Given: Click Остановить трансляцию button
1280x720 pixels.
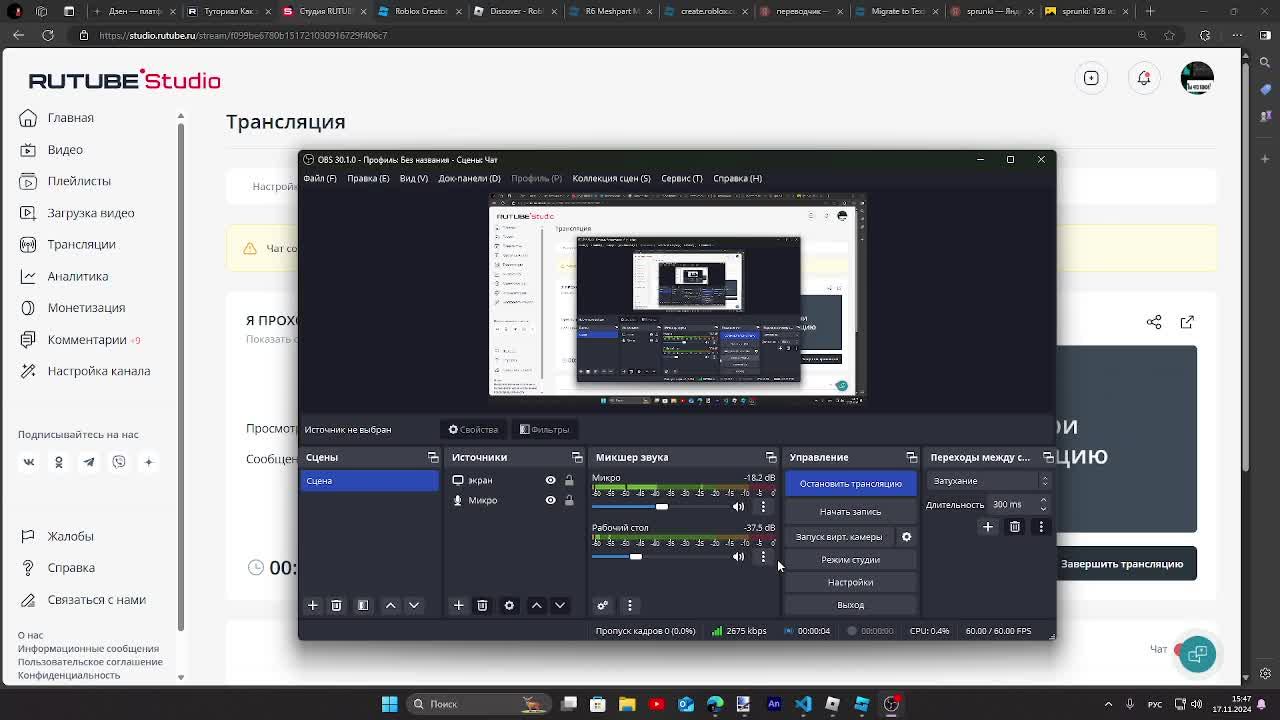Looking at the screenshot, I should [850, 484].
